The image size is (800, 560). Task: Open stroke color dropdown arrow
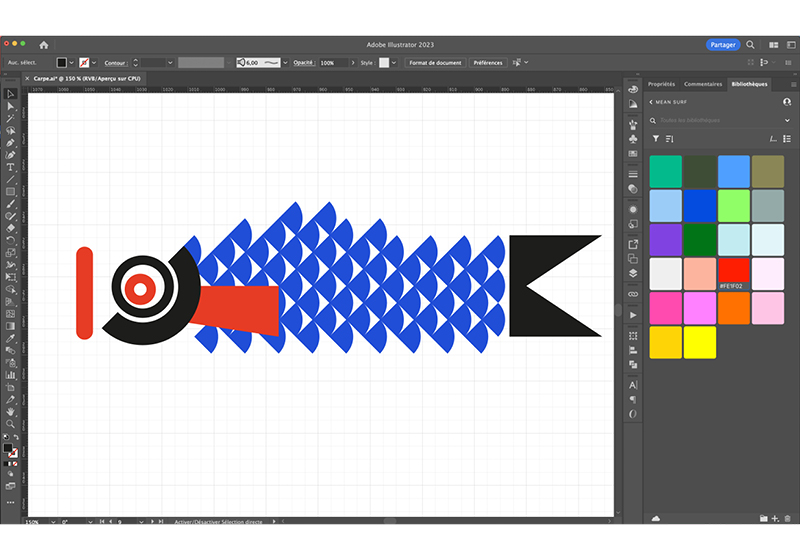click(x=94, y=63)
